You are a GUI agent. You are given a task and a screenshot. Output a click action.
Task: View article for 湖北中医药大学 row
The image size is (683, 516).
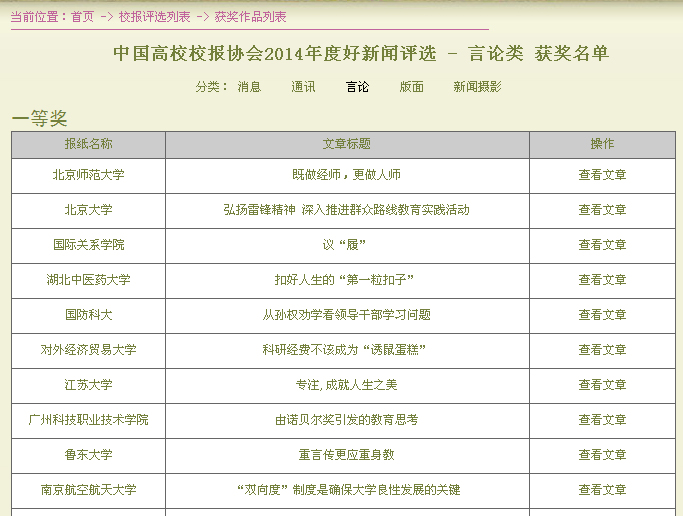tap(602, 280)
